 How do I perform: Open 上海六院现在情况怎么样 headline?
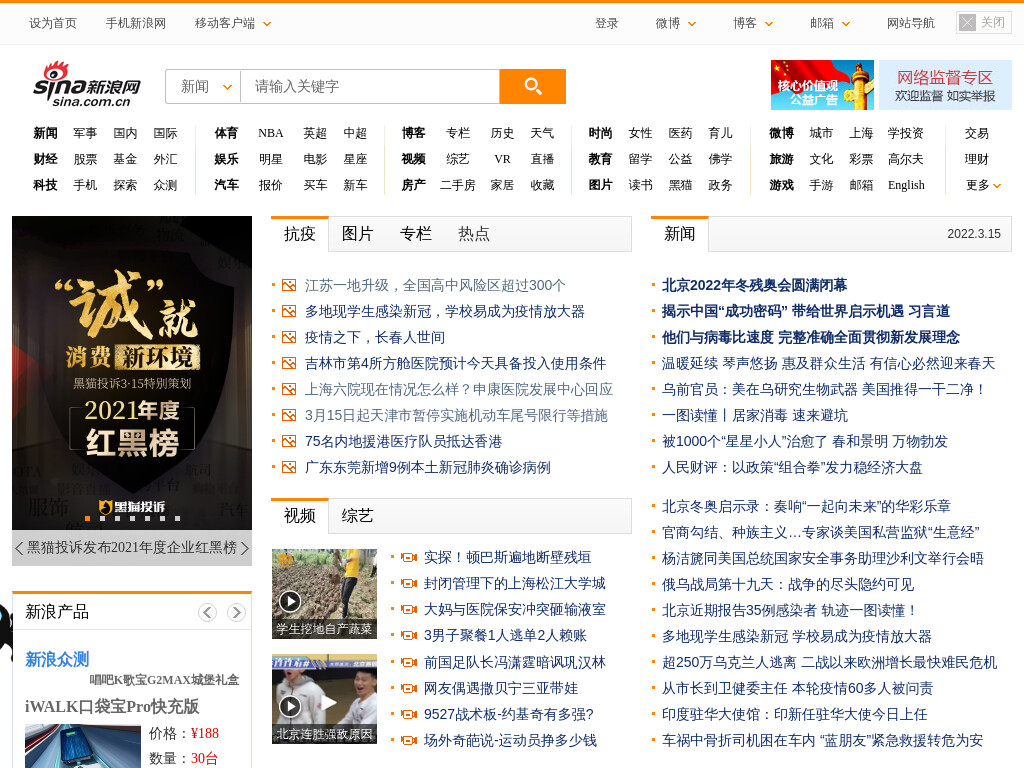[458, 390]
